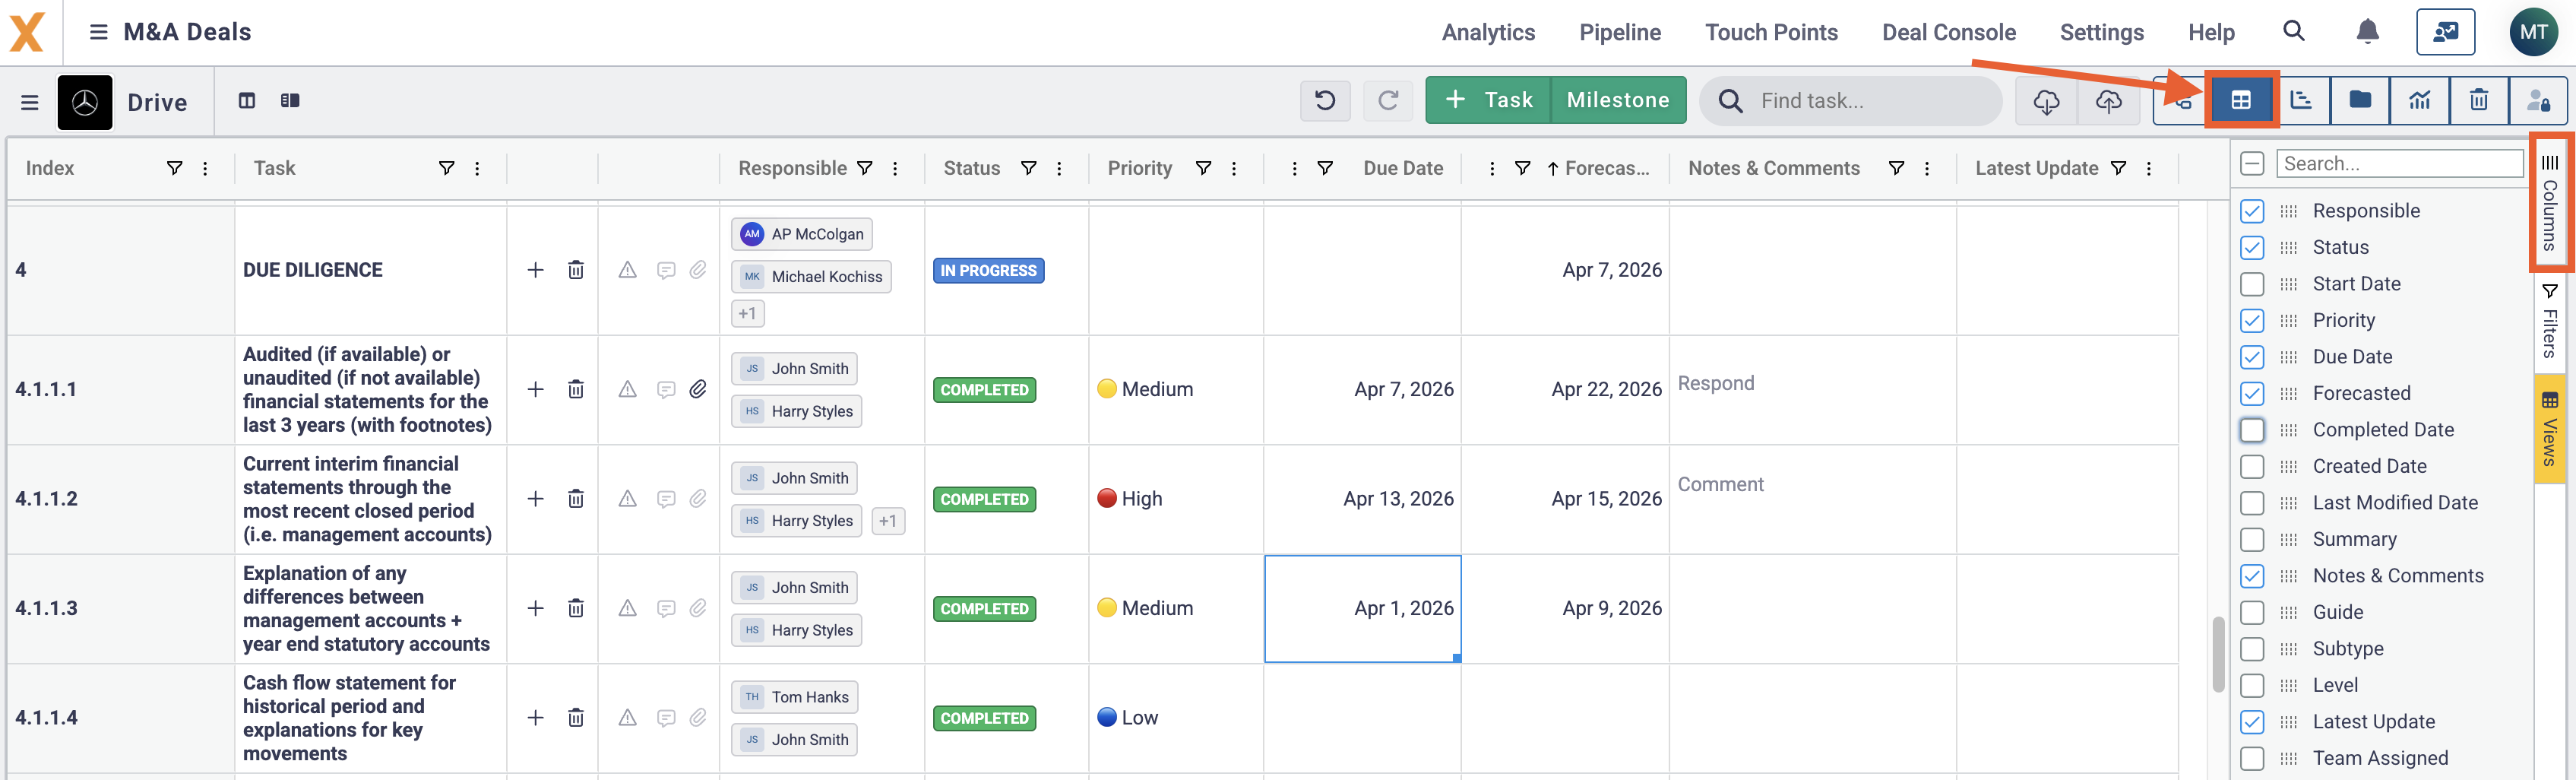The width and height of the screenshot is (2576, 780).
Task: Open the Responsible column filter
Action: [865, 168]
